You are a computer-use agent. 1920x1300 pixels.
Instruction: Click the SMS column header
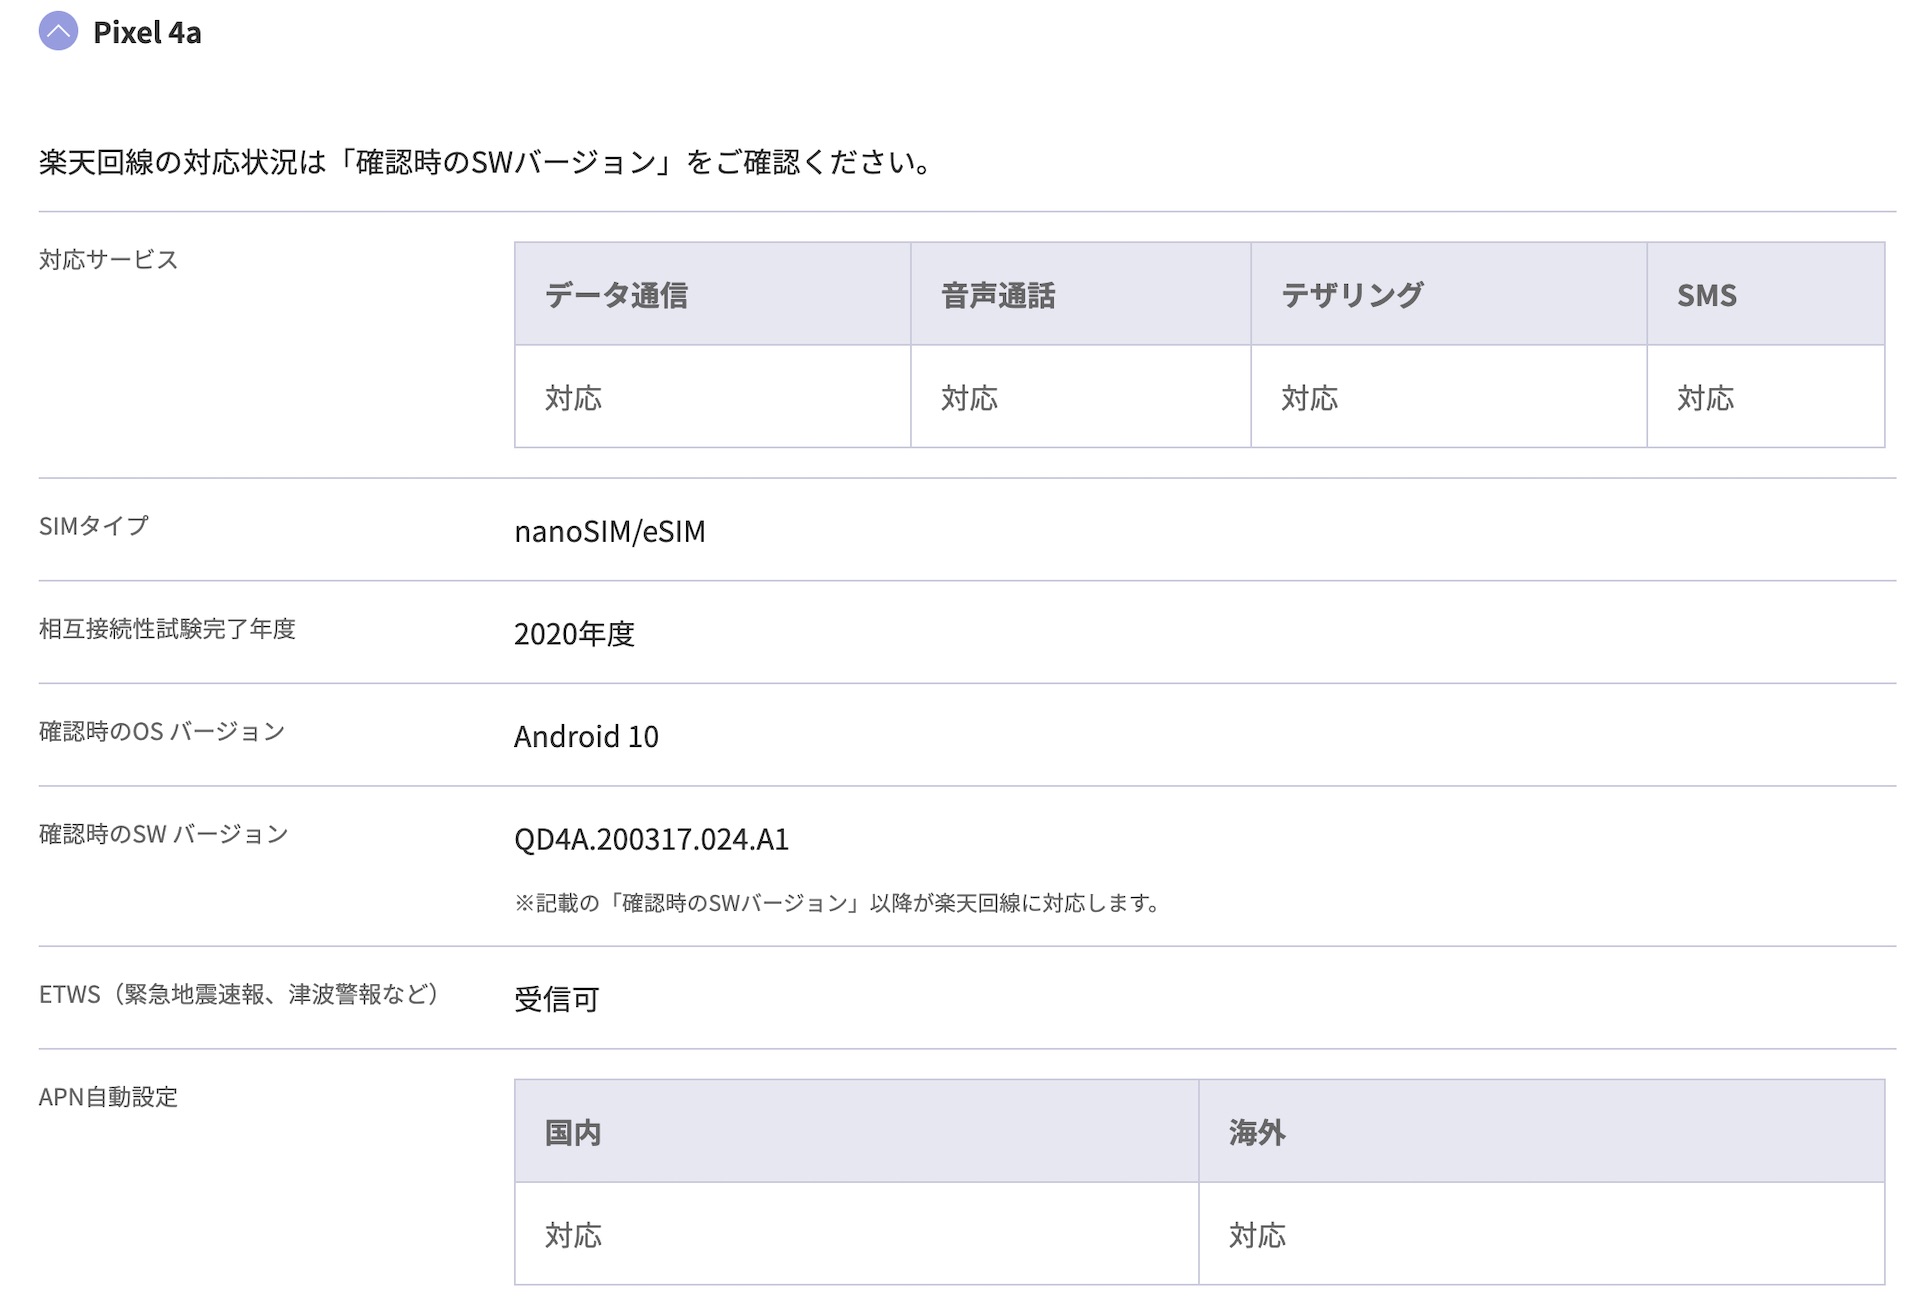(1706, 295)
